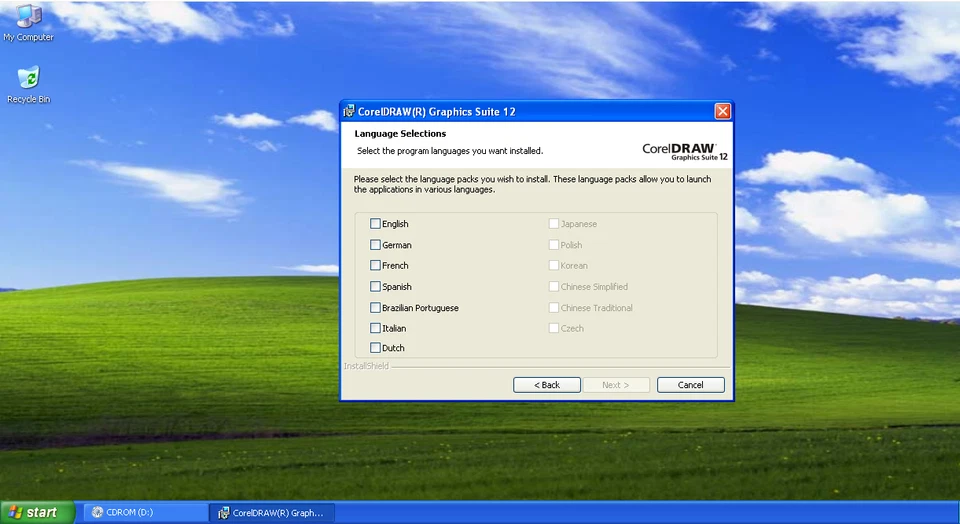Click the disabled Korean checkbox

(553, 266)
